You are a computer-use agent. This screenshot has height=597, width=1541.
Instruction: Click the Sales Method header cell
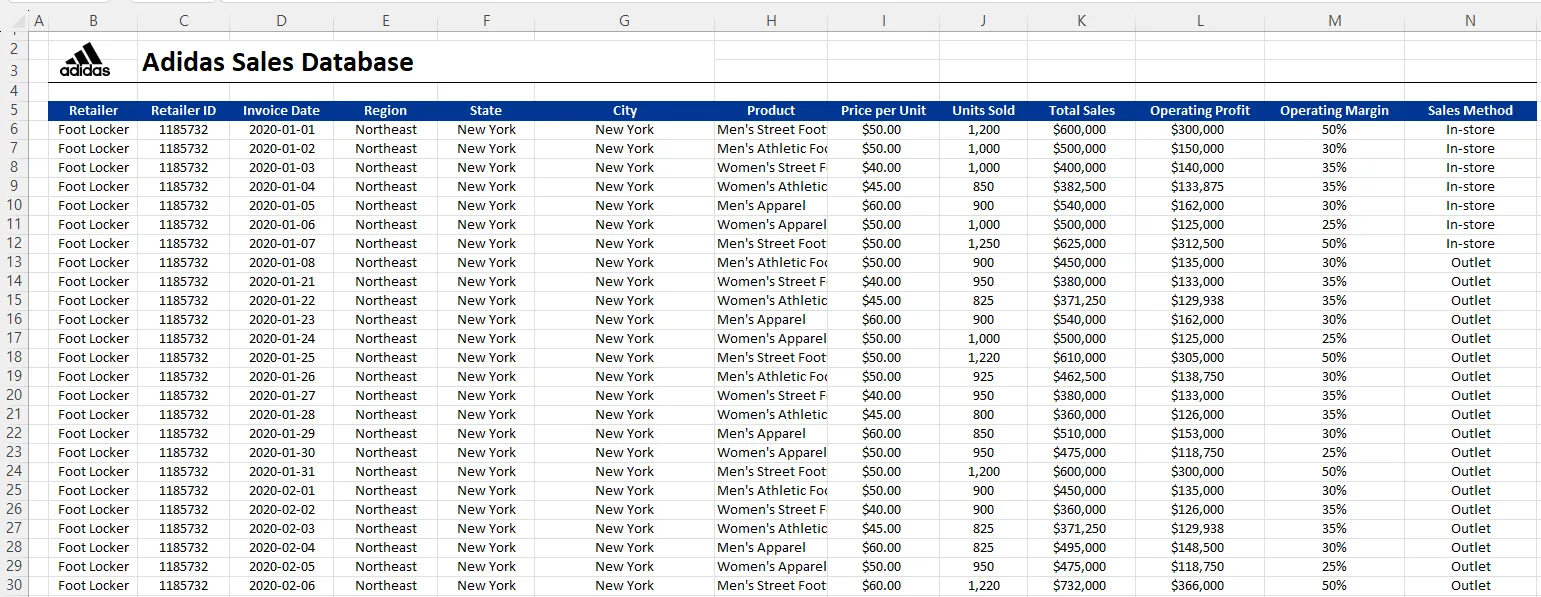click(1470, 111)
